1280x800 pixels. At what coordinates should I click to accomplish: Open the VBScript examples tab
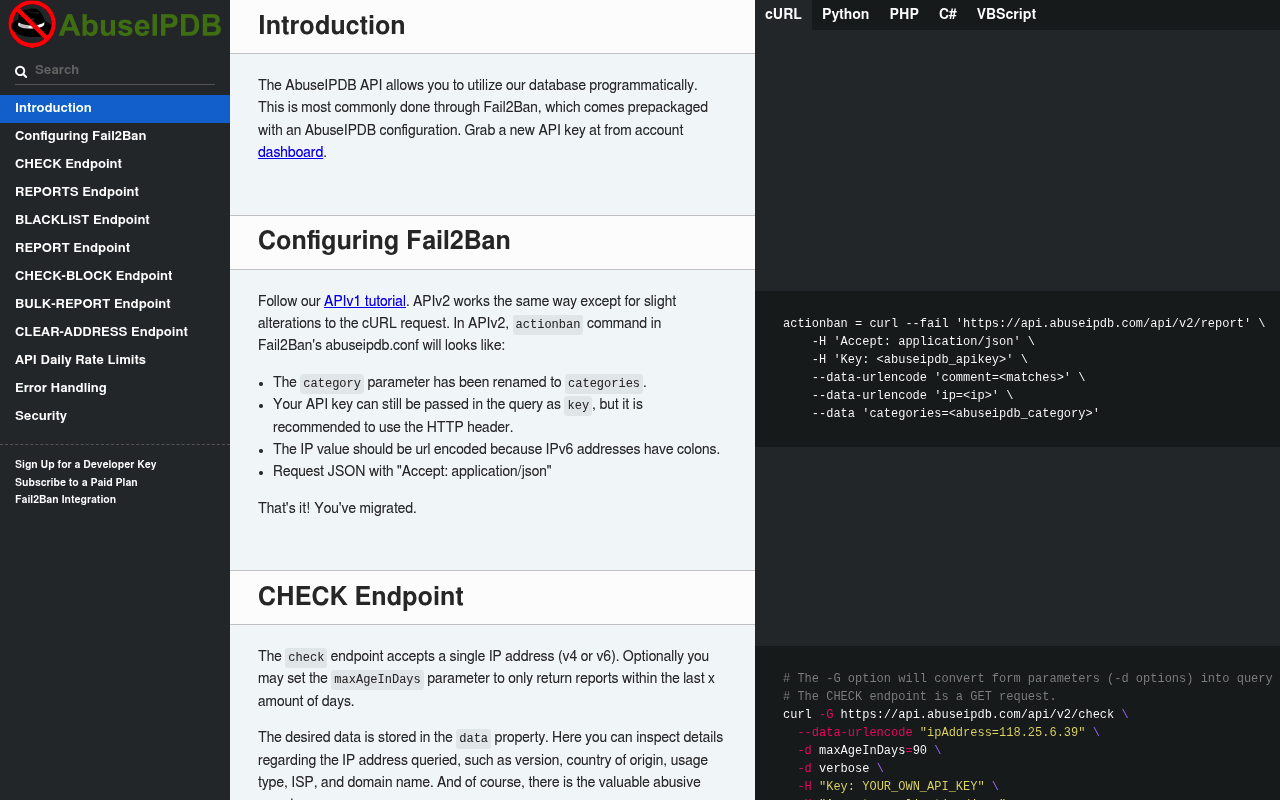(1006, 14)
